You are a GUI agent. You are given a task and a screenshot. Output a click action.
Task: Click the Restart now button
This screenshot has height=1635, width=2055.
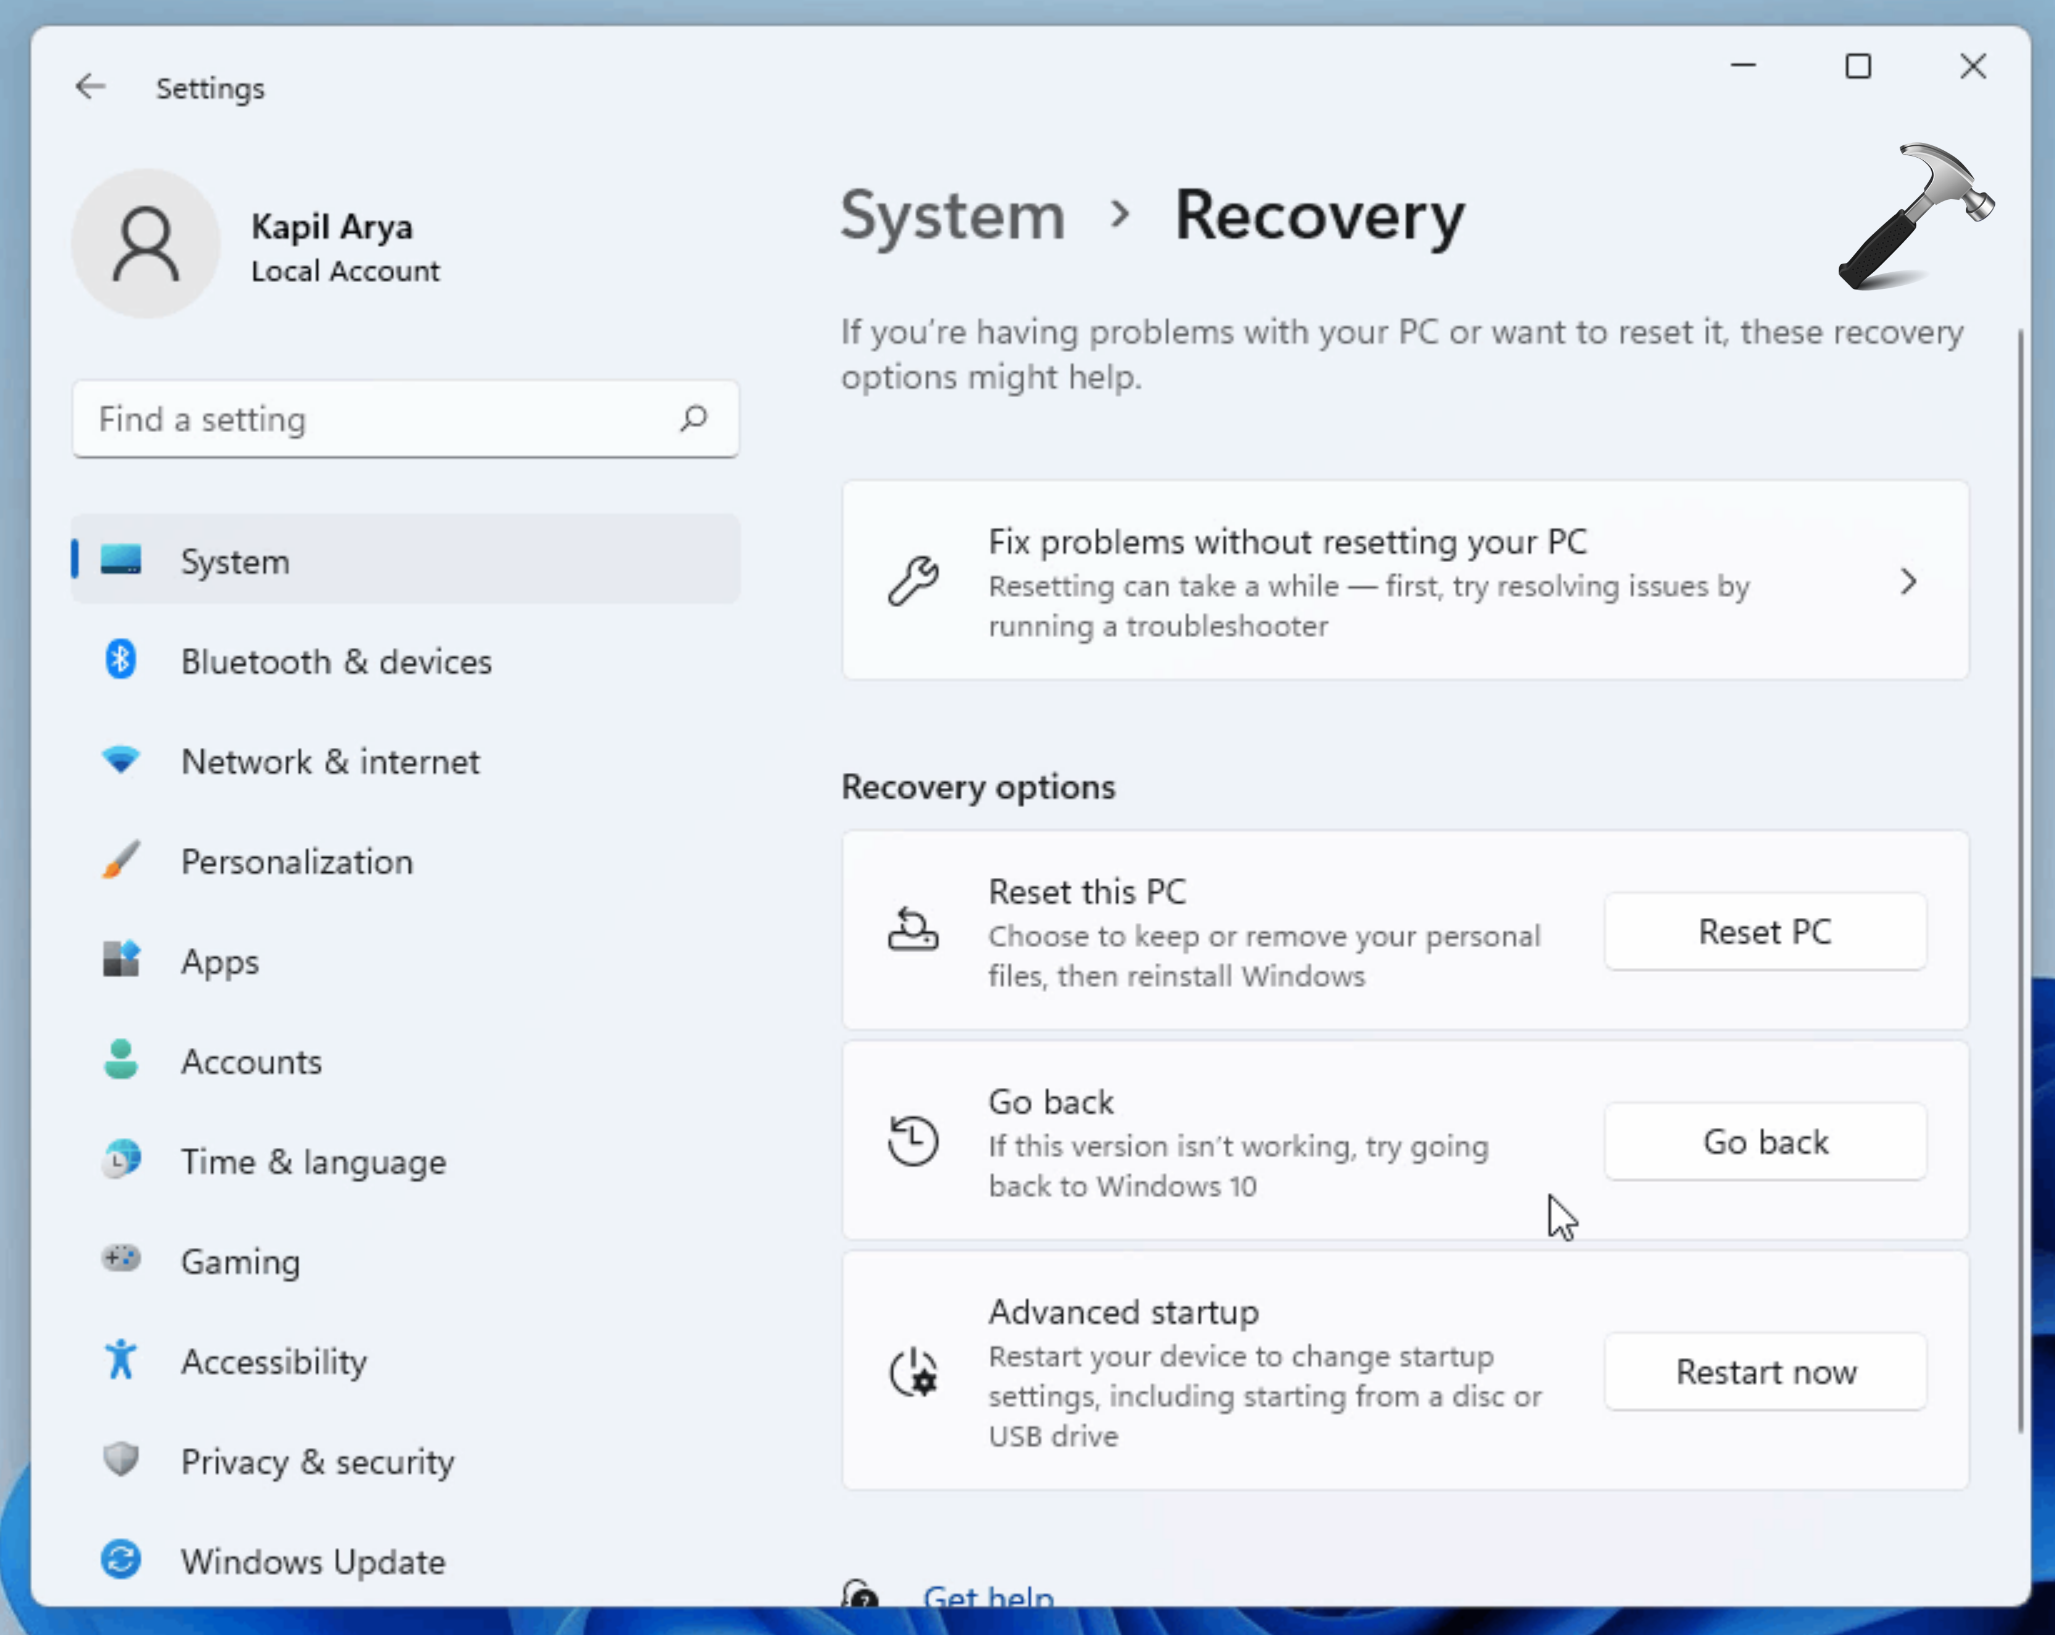pos(1765,1370)
